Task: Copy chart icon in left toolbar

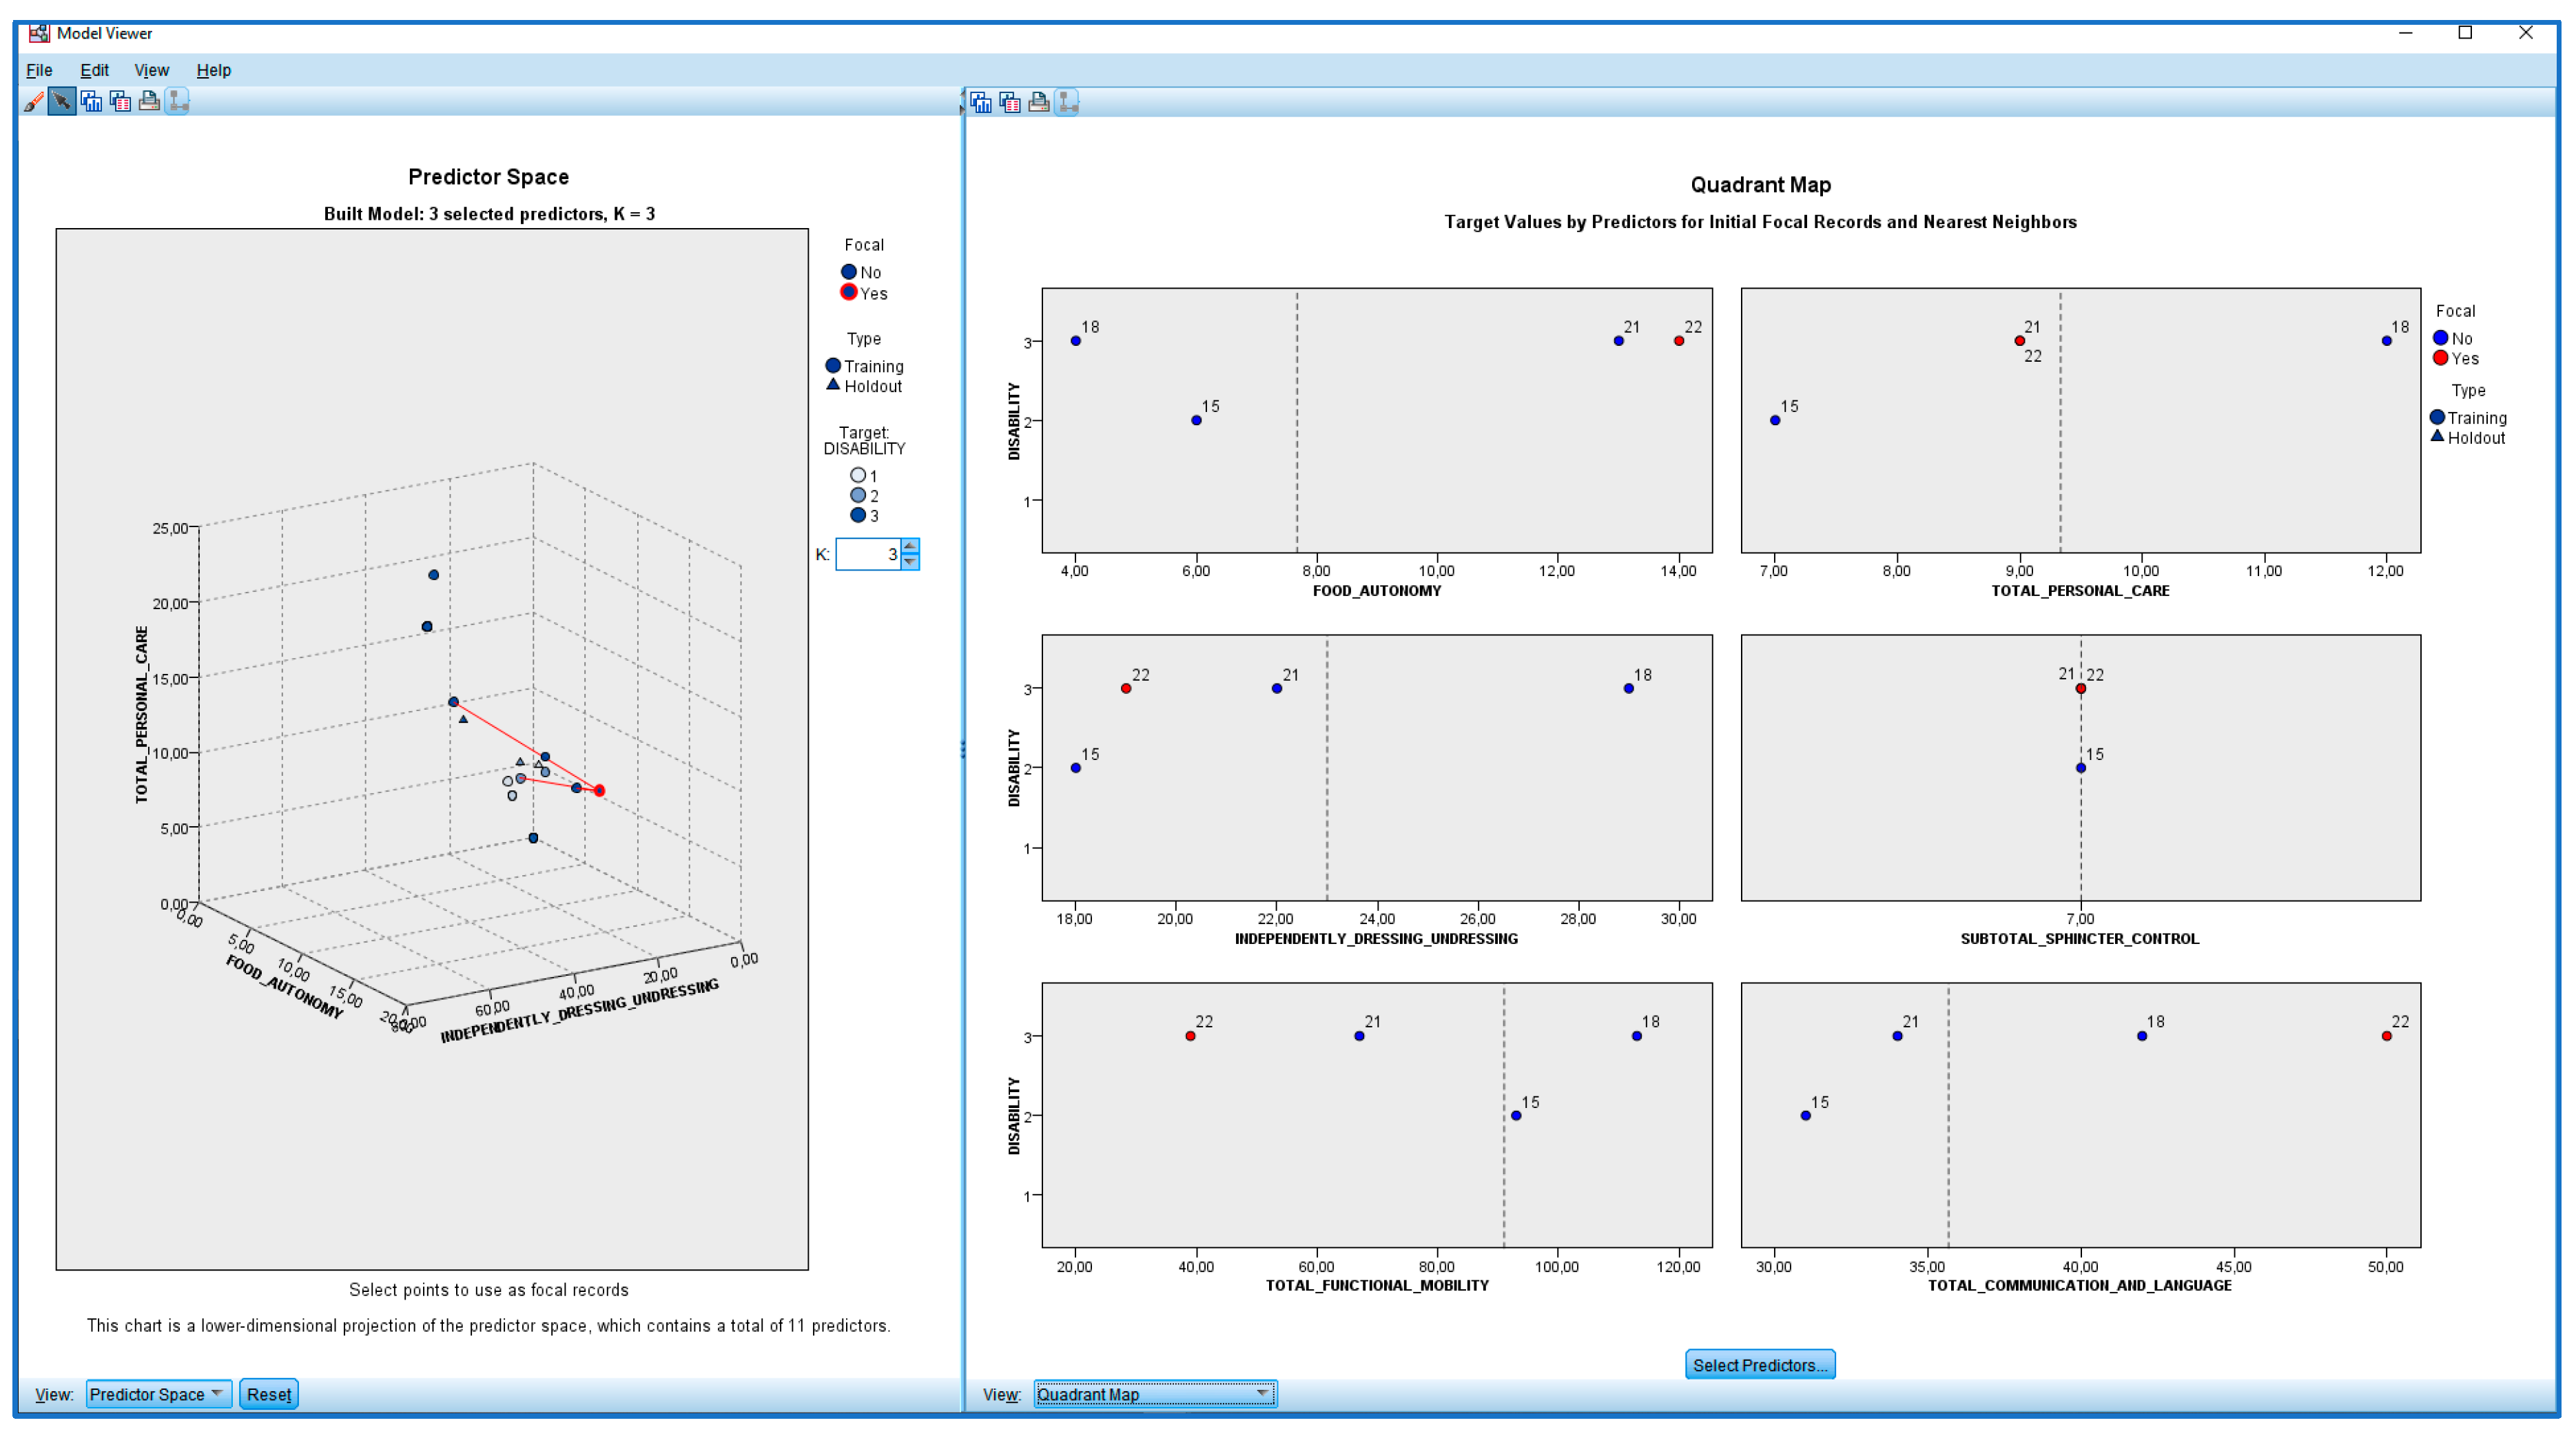Action: click(91, 101)
